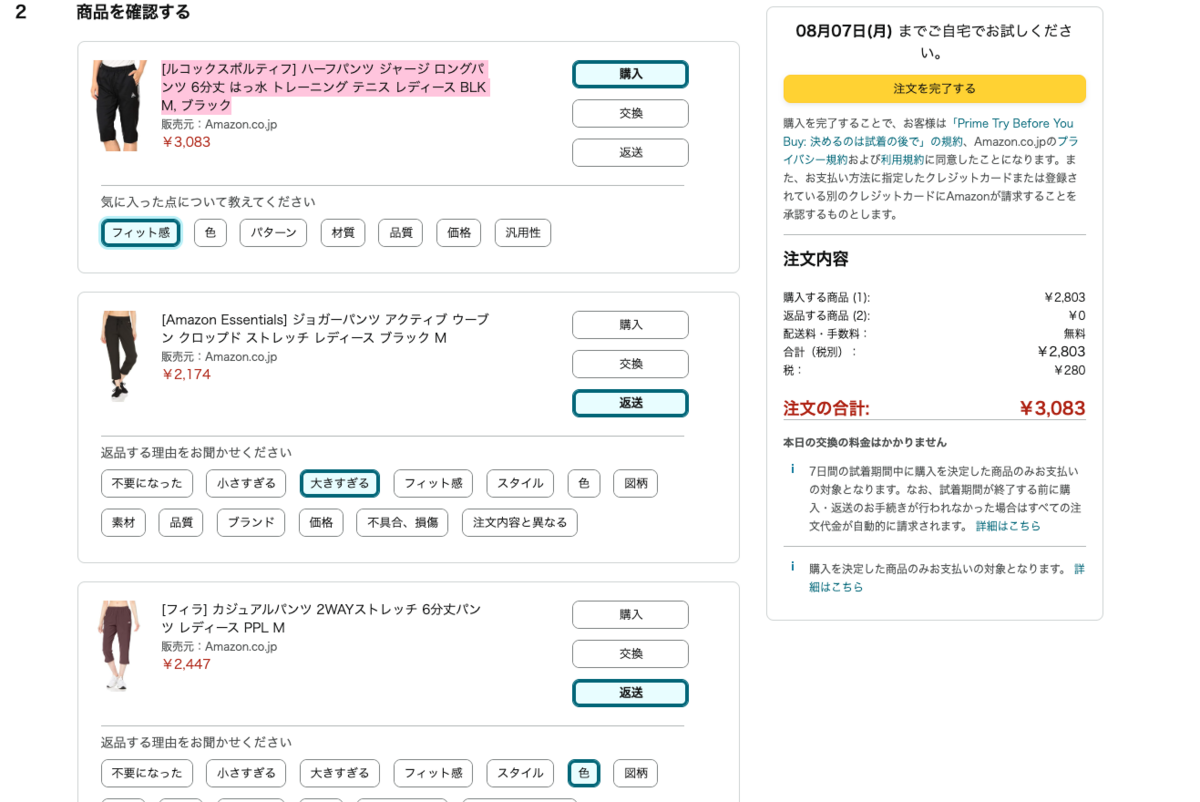Screen dimensions: 1200x802
Task: Click the 商品を確認する section heading
Action: click(x=133, y=12)
